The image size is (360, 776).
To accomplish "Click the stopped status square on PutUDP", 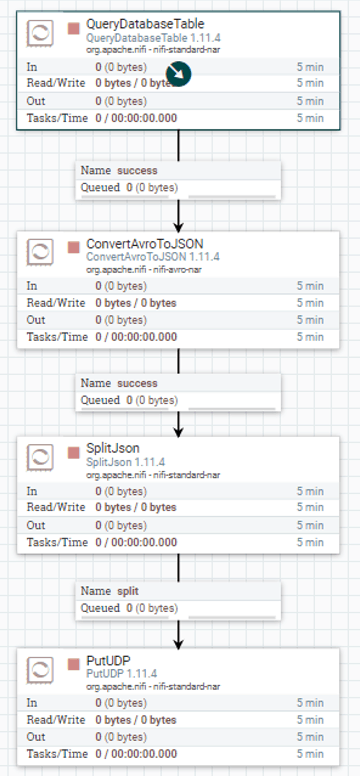I will [74, 664].
